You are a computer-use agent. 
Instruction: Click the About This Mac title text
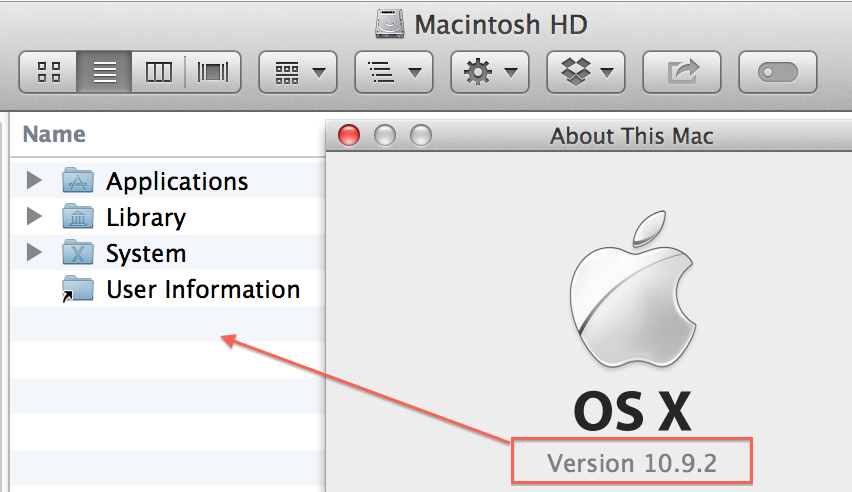click(631, 136)
